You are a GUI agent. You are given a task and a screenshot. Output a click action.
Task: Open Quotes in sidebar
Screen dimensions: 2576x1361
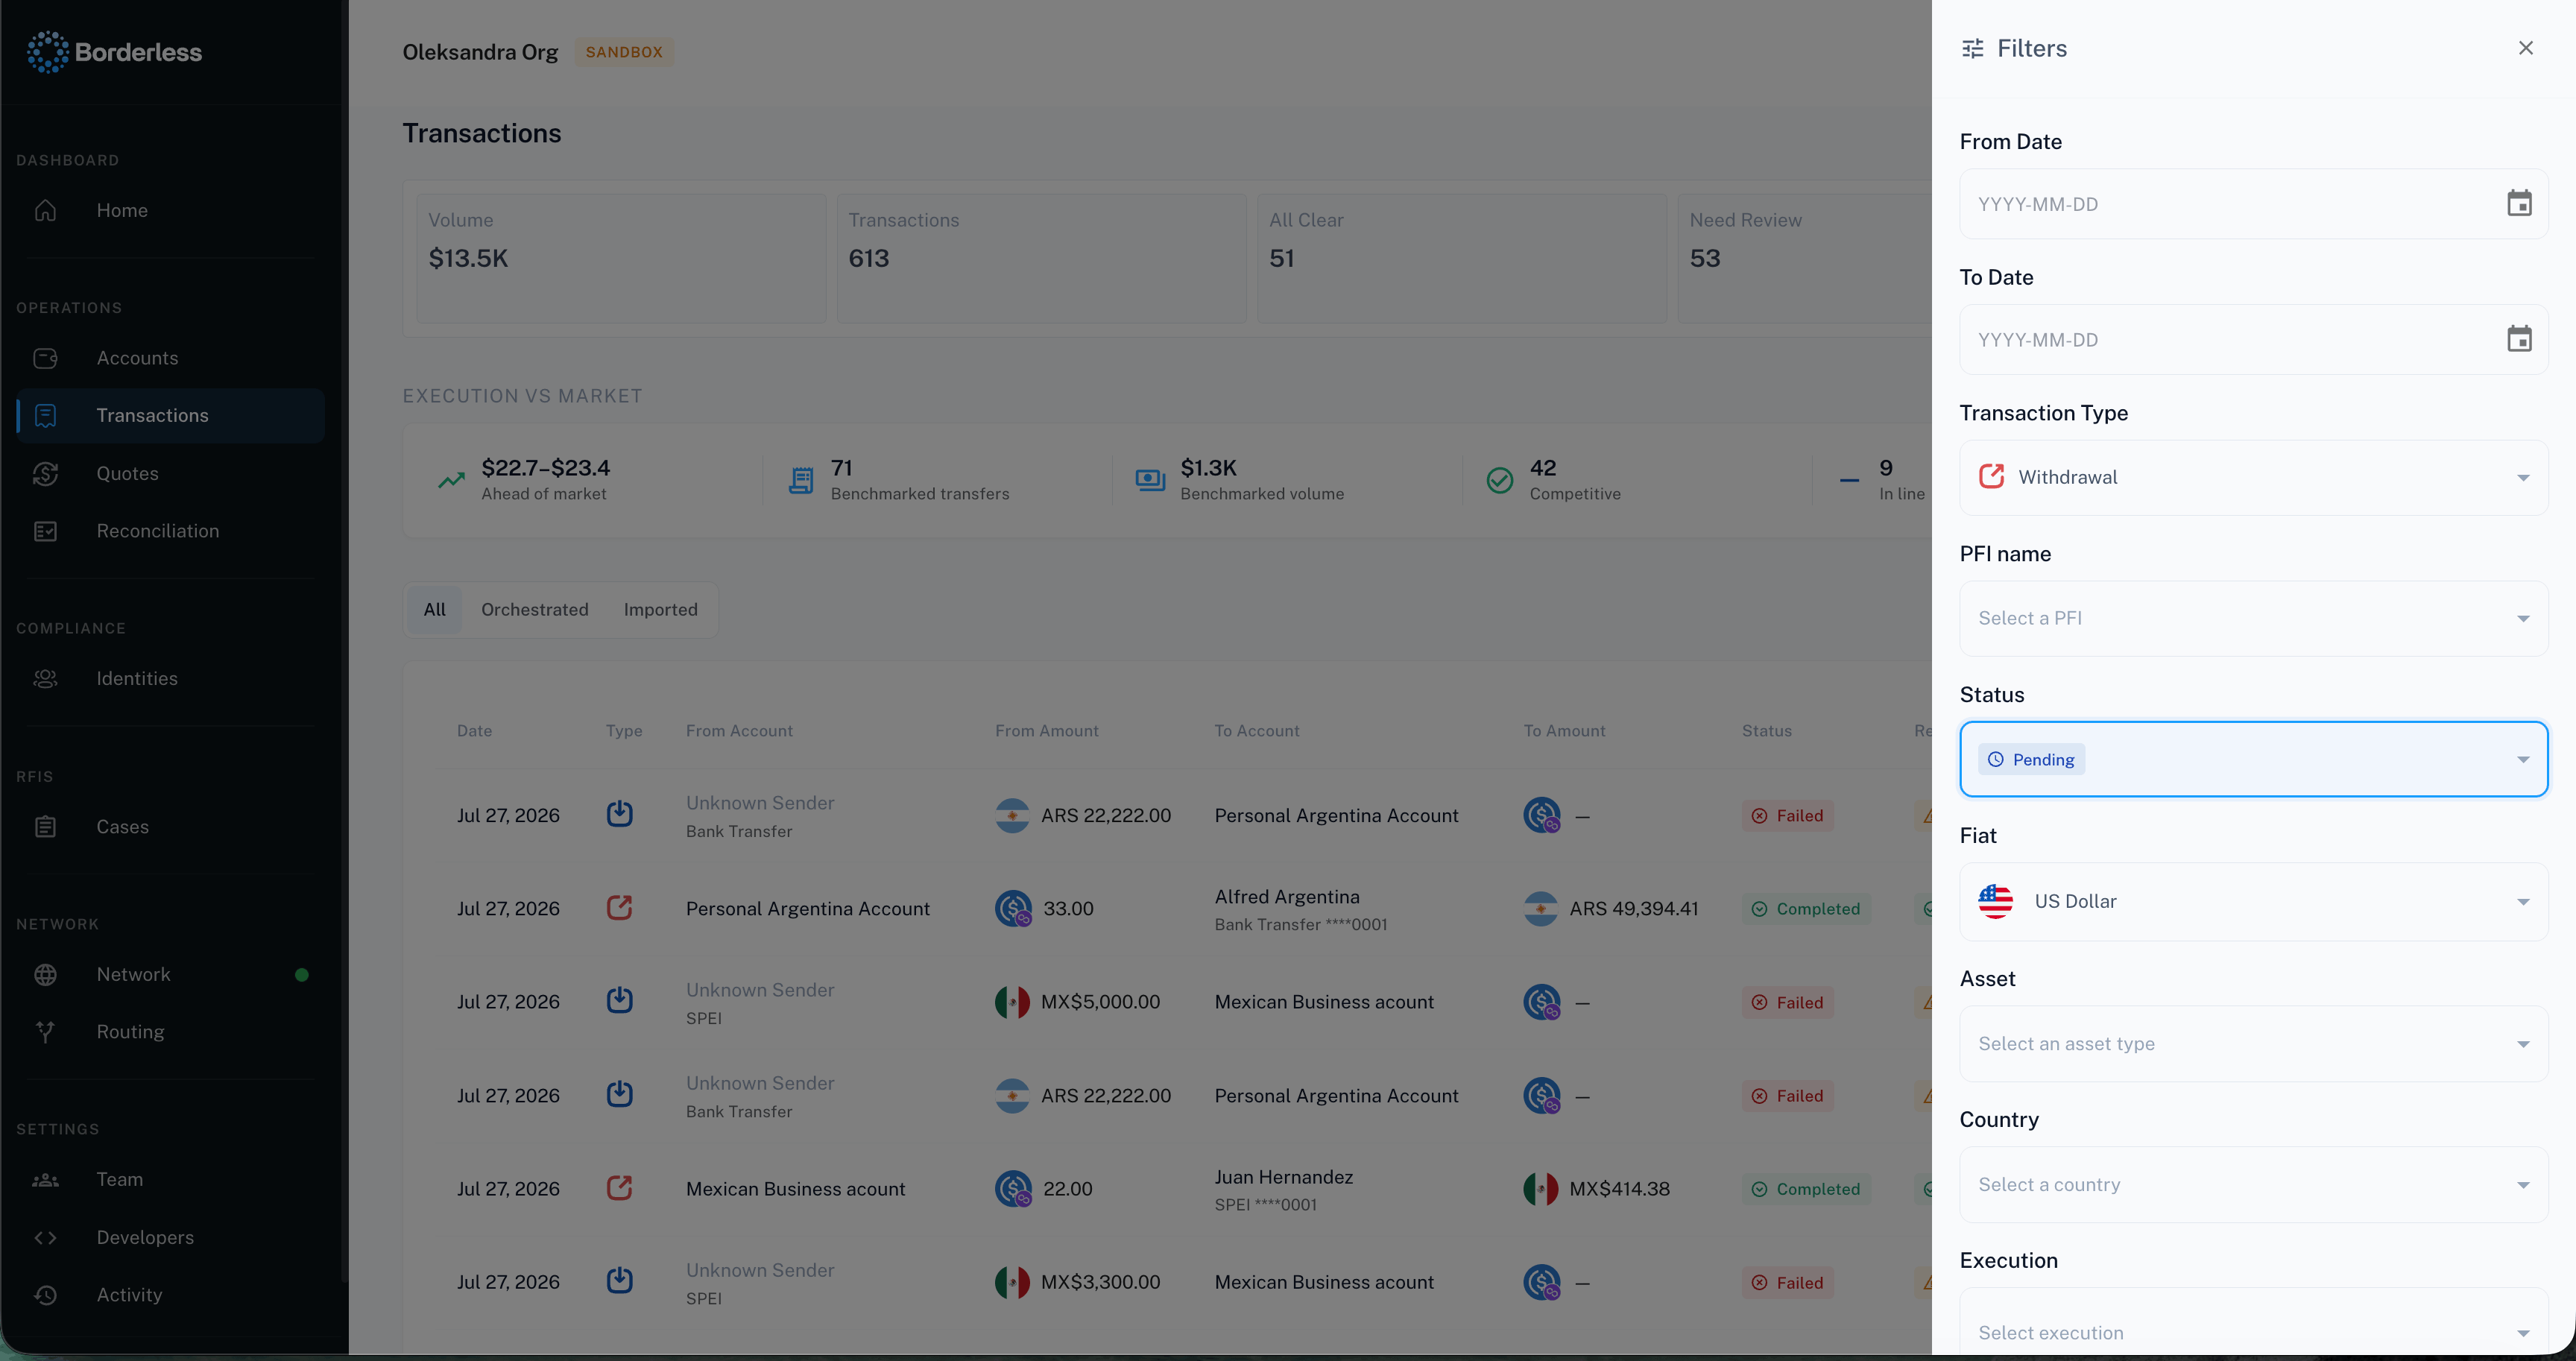[x=170, y=474]
